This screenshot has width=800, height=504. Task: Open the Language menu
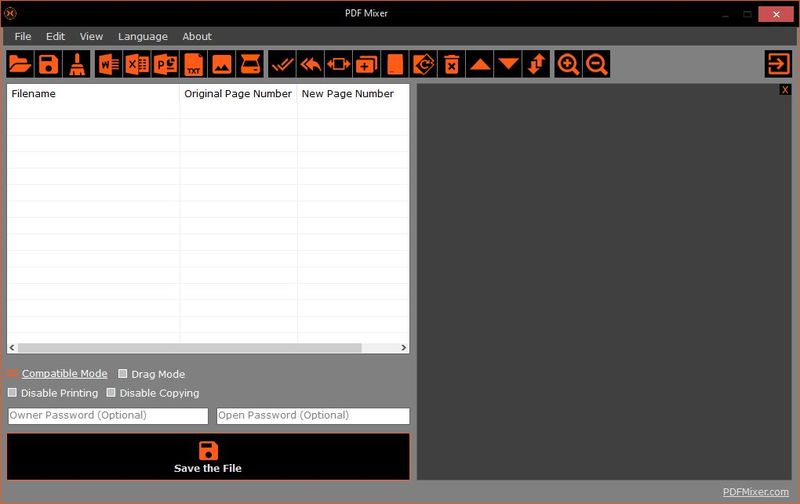tap(143, 36)
